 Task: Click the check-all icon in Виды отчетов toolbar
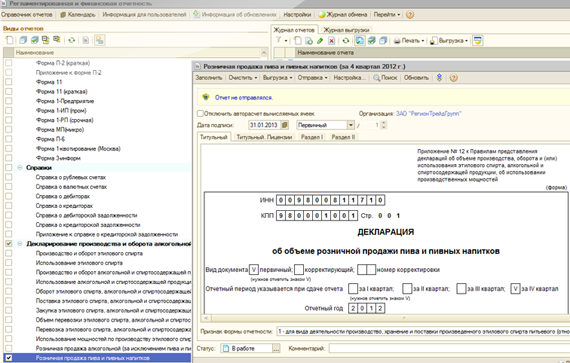pos(35,40)
